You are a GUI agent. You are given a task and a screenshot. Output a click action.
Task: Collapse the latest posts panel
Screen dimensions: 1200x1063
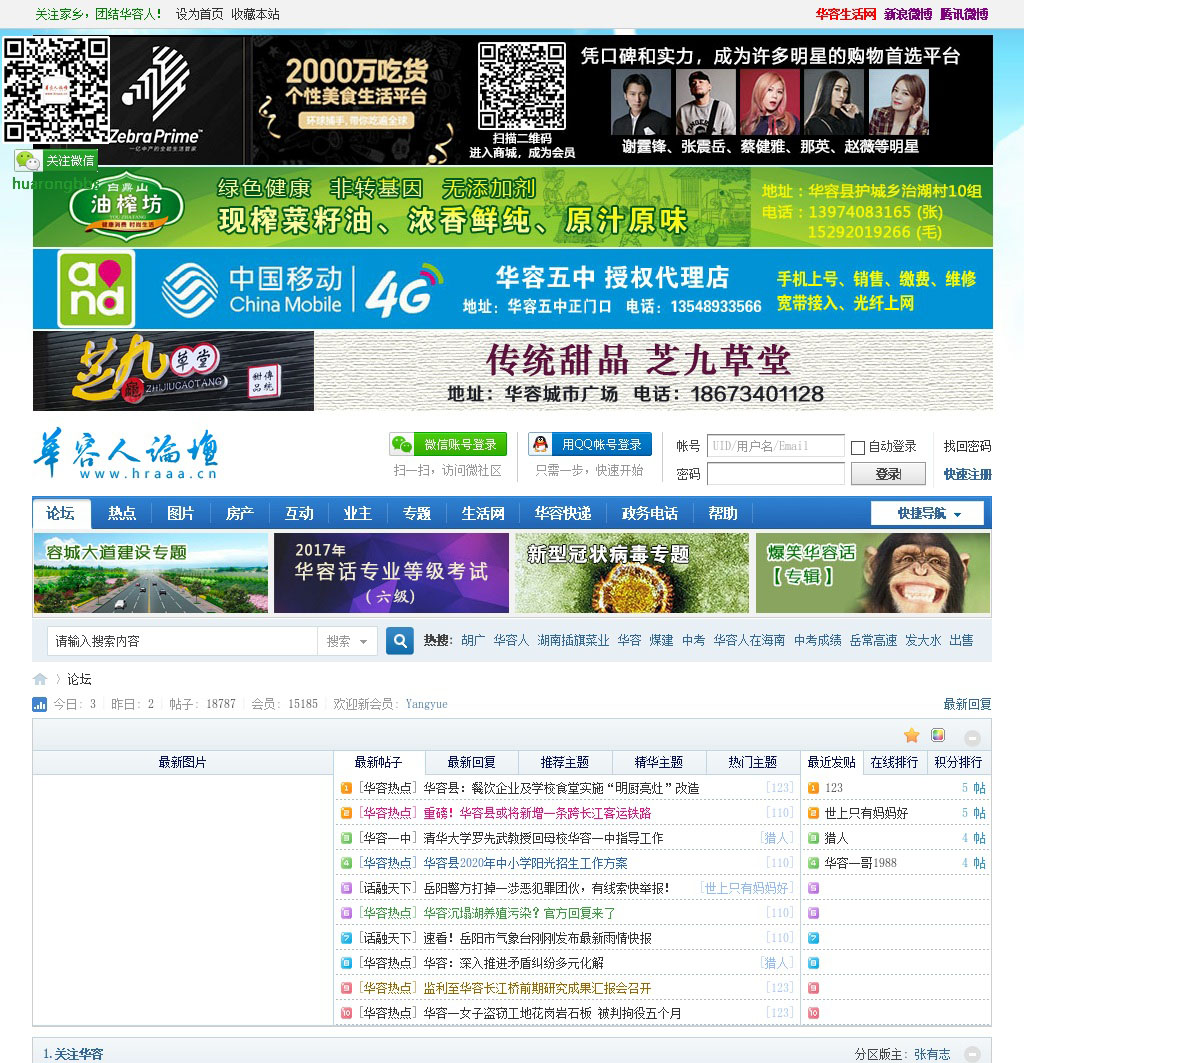click(972, 738)
